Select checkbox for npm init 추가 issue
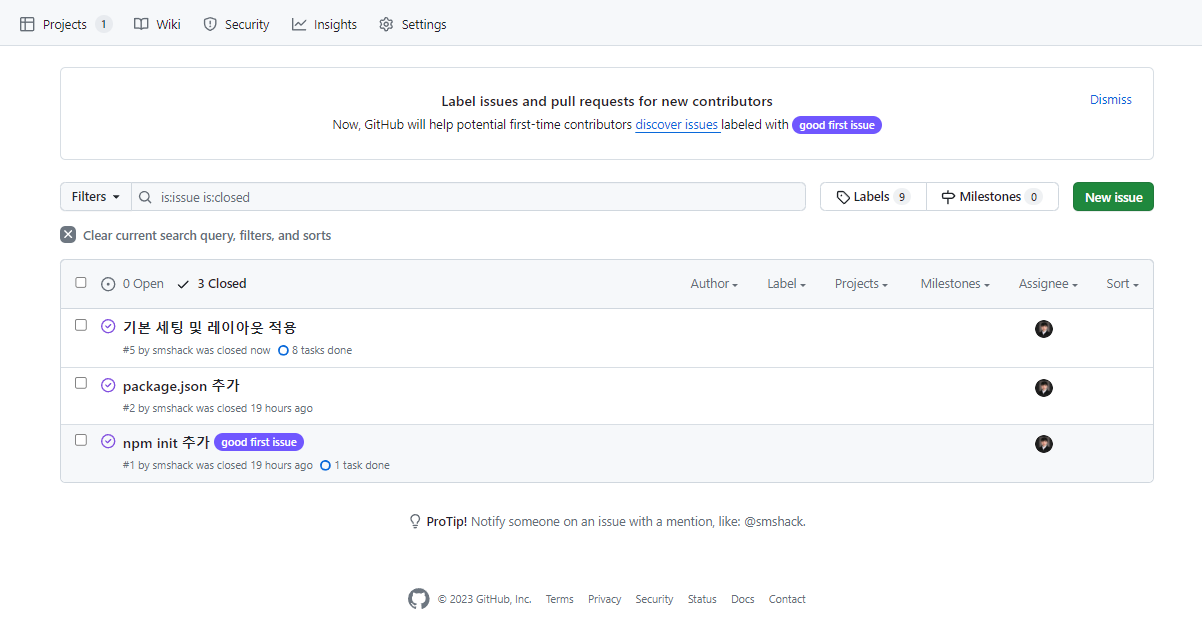Viewport: 1202px width, 618px height. pyautogui.click(x=81, y=440)
